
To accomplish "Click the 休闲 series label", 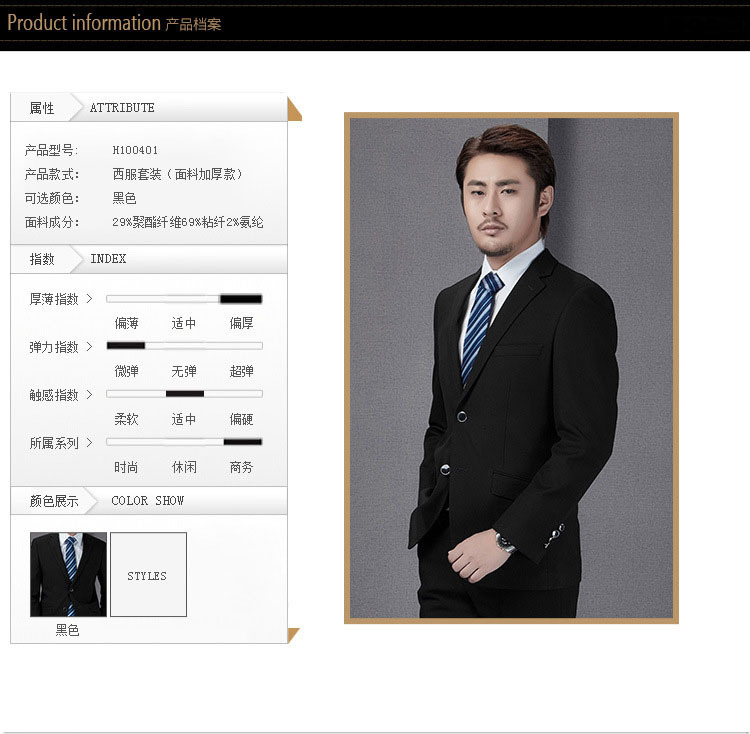I will pos(184,467).
